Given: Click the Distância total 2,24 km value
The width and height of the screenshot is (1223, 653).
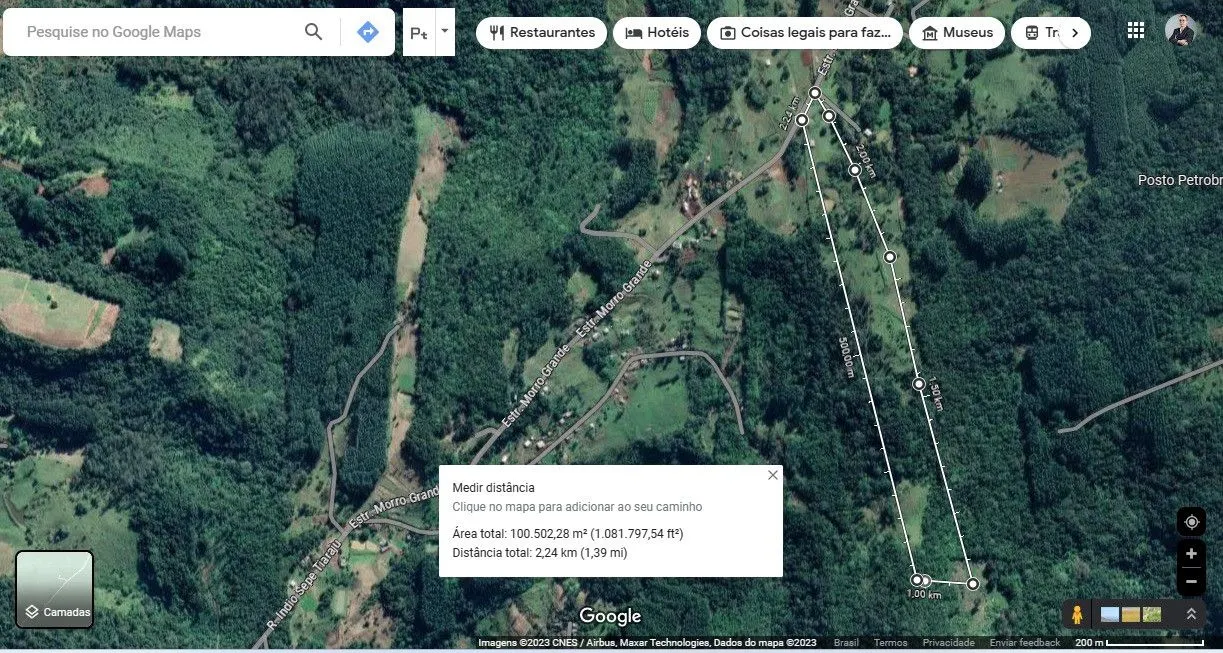Looking at the screenshot, I should pyautogui.click(x=581, y=552).
